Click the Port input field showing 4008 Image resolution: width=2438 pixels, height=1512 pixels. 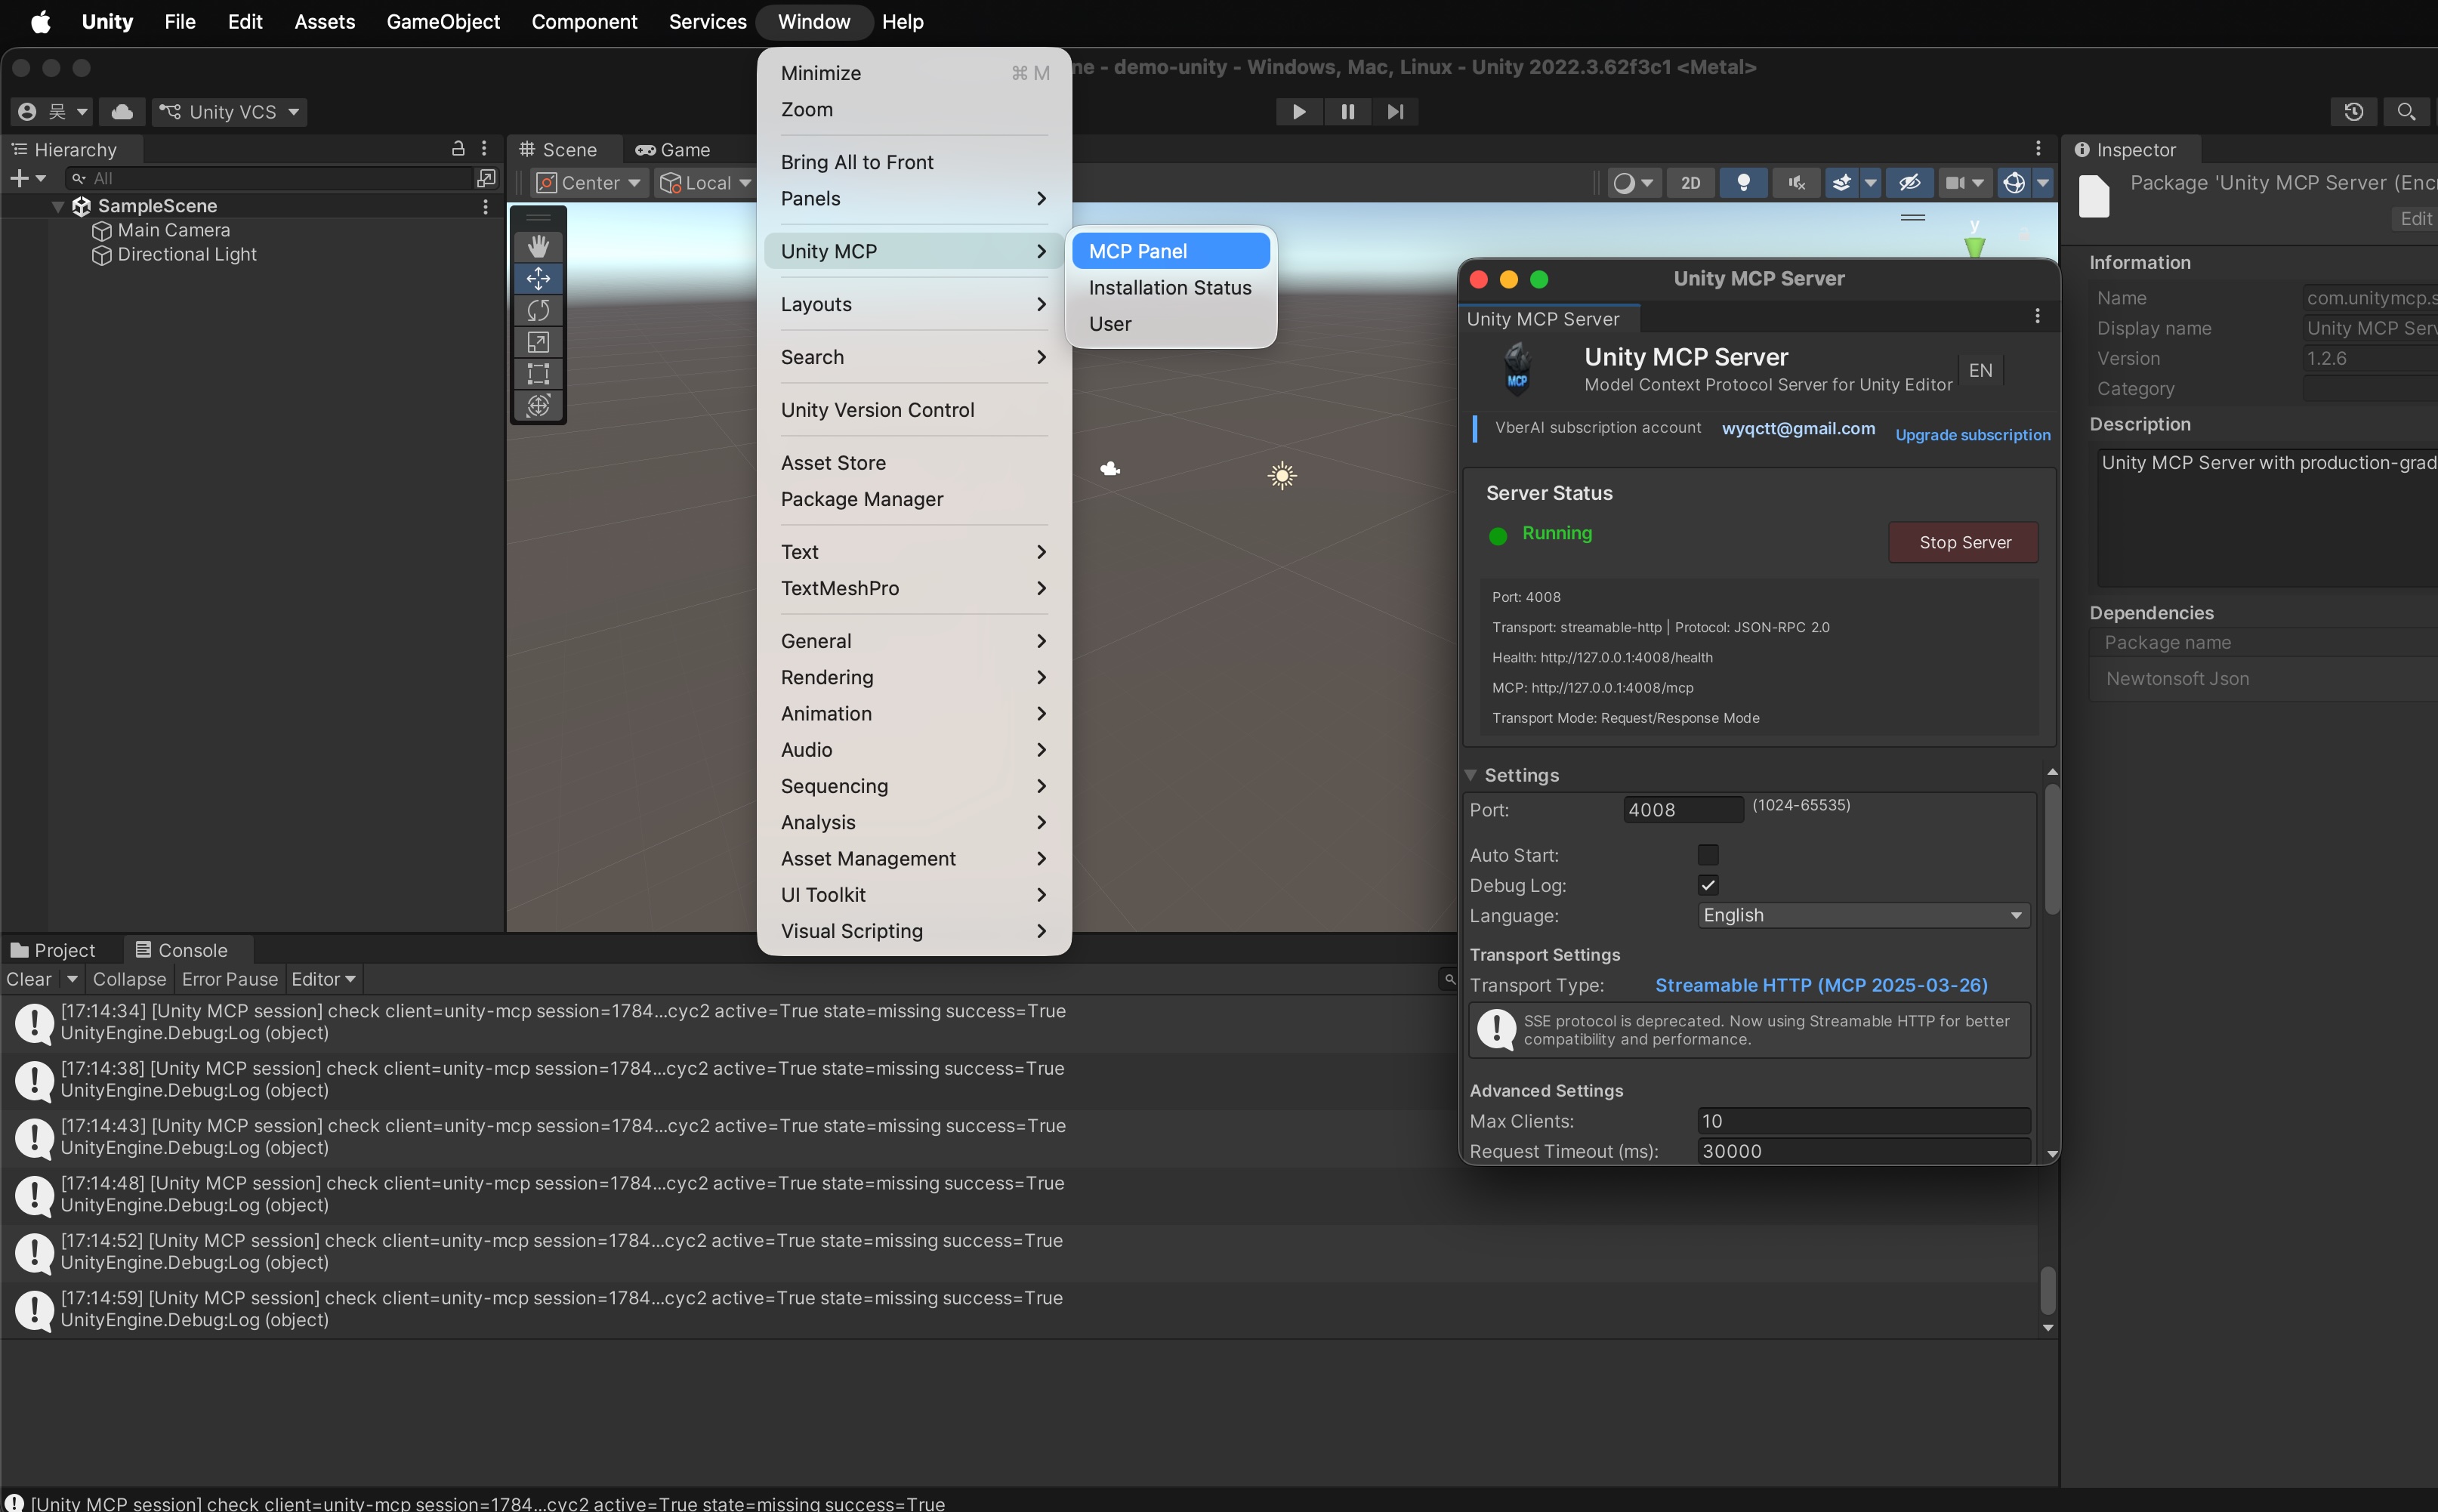1683,810
